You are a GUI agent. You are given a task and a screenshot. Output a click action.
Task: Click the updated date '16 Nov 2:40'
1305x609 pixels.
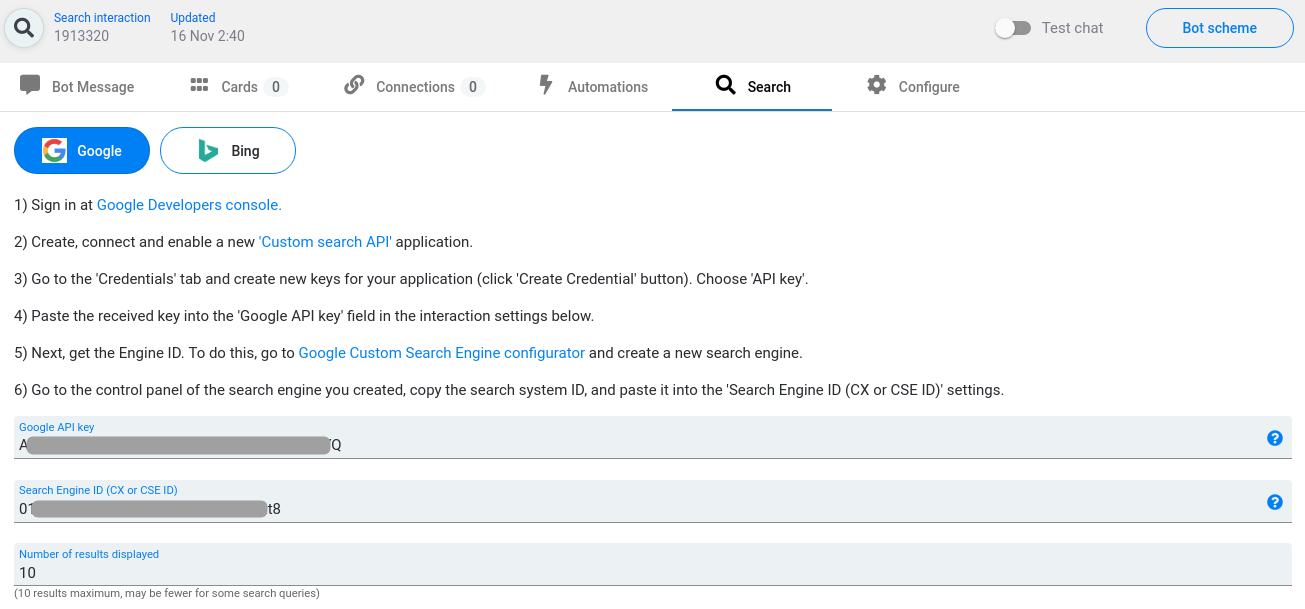coord(208,36)
